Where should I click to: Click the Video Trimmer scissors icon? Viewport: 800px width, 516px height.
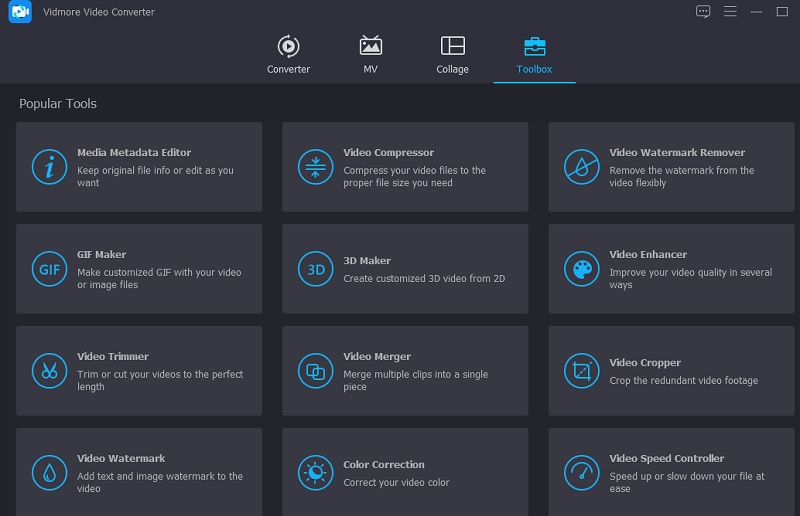click(x=49, y=371)
